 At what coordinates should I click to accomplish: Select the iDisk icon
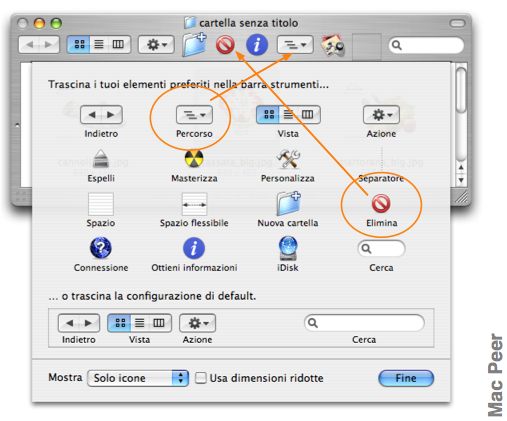(288, 248)
